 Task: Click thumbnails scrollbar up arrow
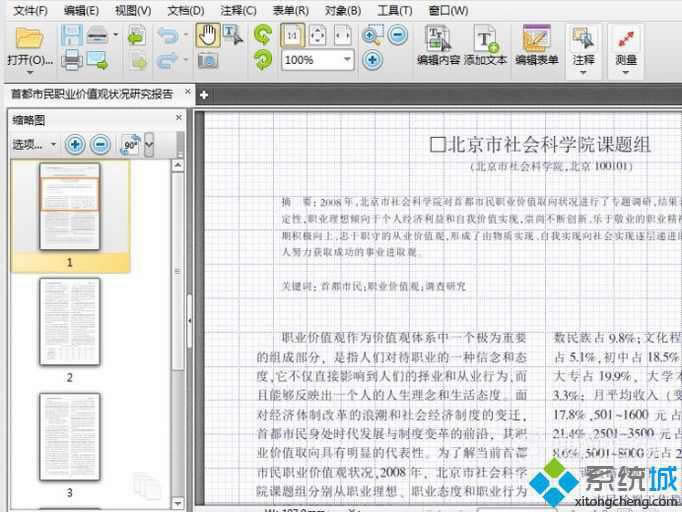coord(177,165)
